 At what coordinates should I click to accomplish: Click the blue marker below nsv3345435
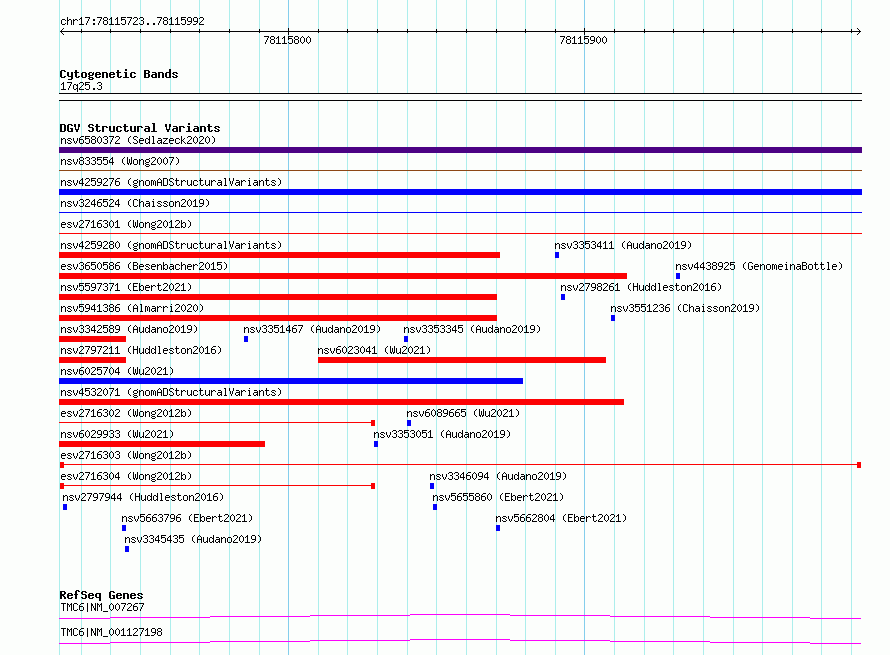click(x=127, y=549)
